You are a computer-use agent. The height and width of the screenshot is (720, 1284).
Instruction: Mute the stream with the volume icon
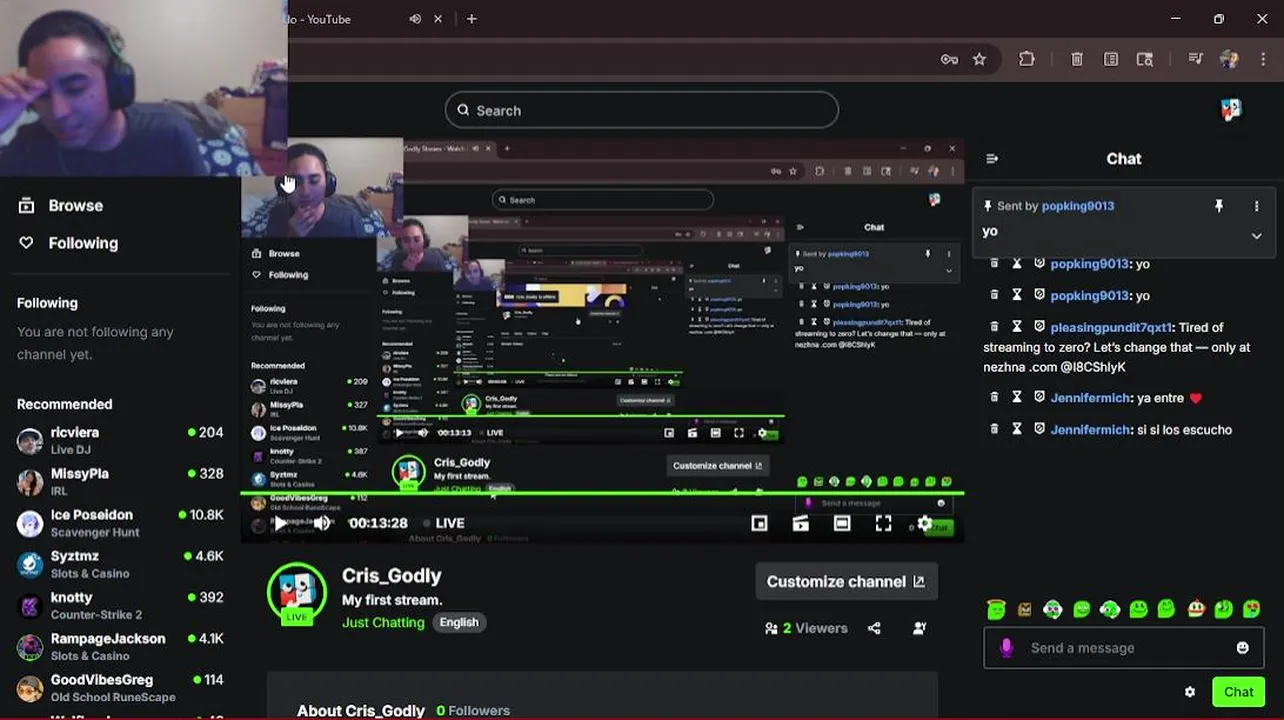click(x=322, y=523)
